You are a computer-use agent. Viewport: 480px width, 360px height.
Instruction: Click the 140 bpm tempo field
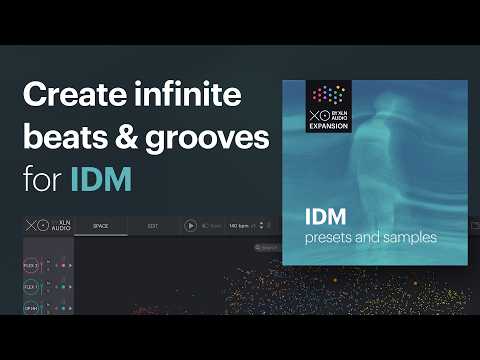click(239, 226)
